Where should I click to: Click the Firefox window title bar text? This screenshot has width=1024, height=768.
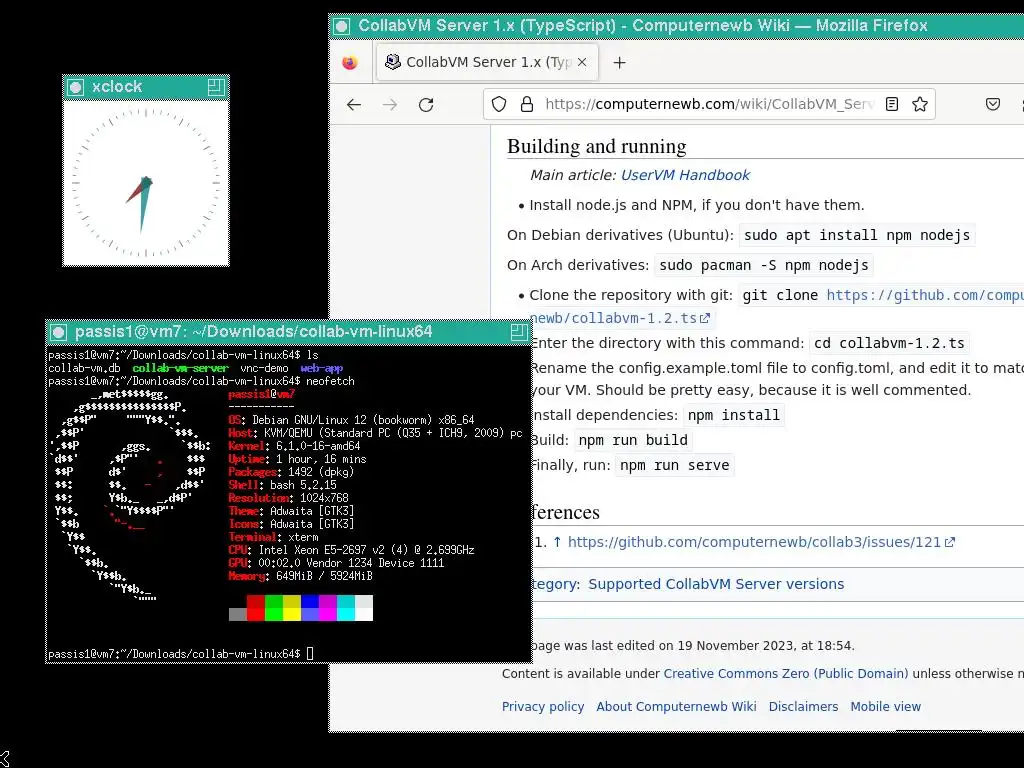tap(643, 25)
